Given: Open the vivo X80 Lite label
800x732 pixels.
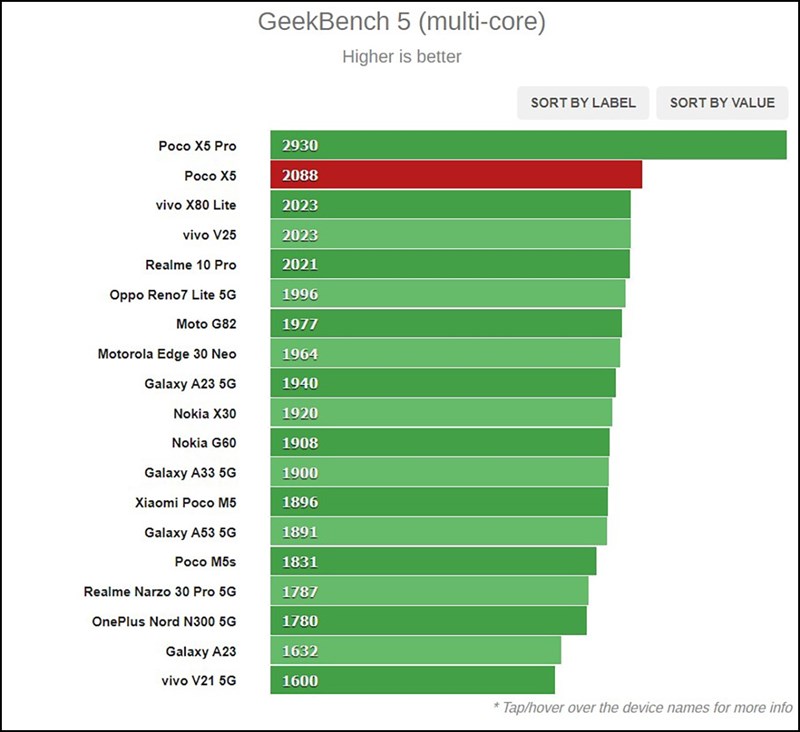Looking at the screenshot, I should [x=190, y=206].
